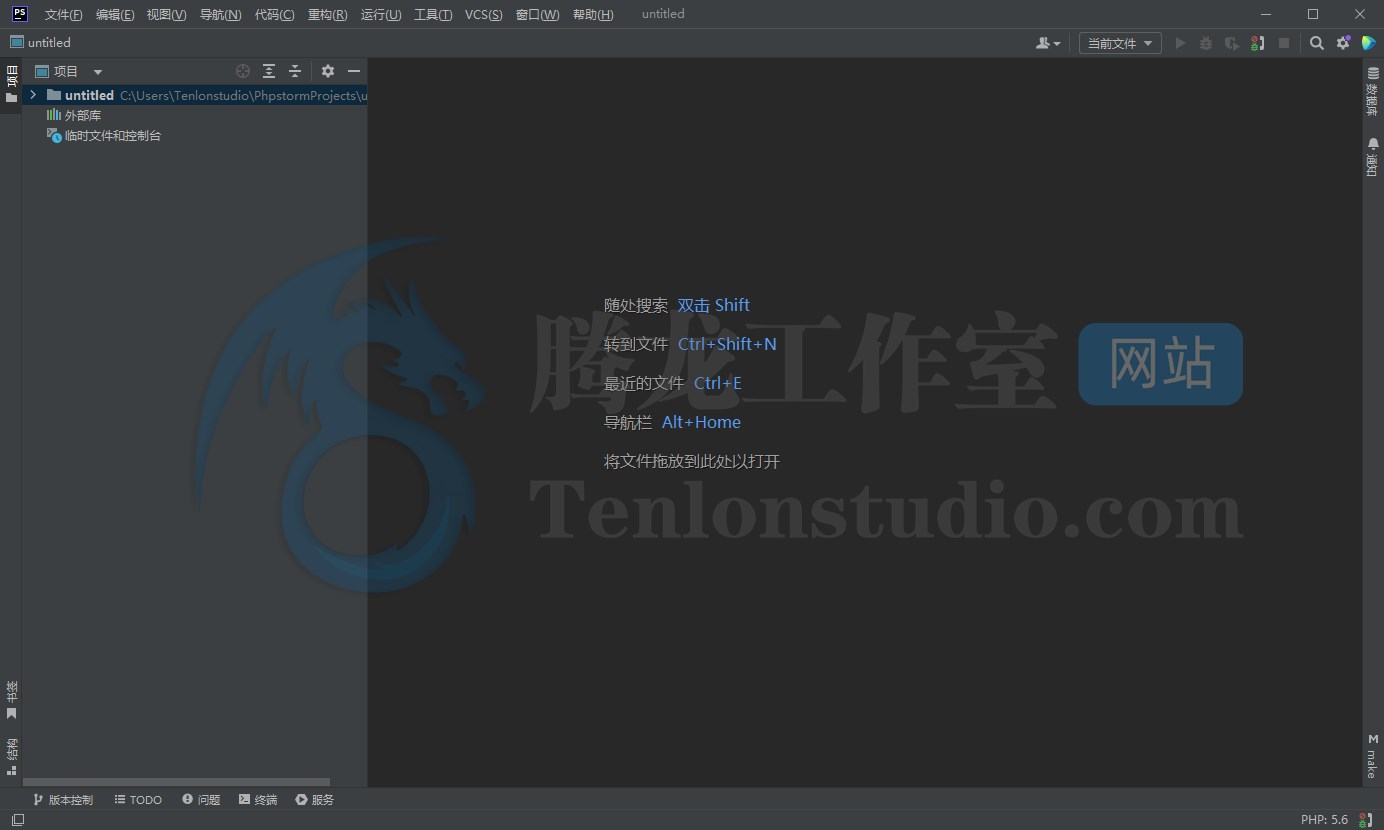
Task: Open the 帮助(H) menu
Action: pos(592,14)
